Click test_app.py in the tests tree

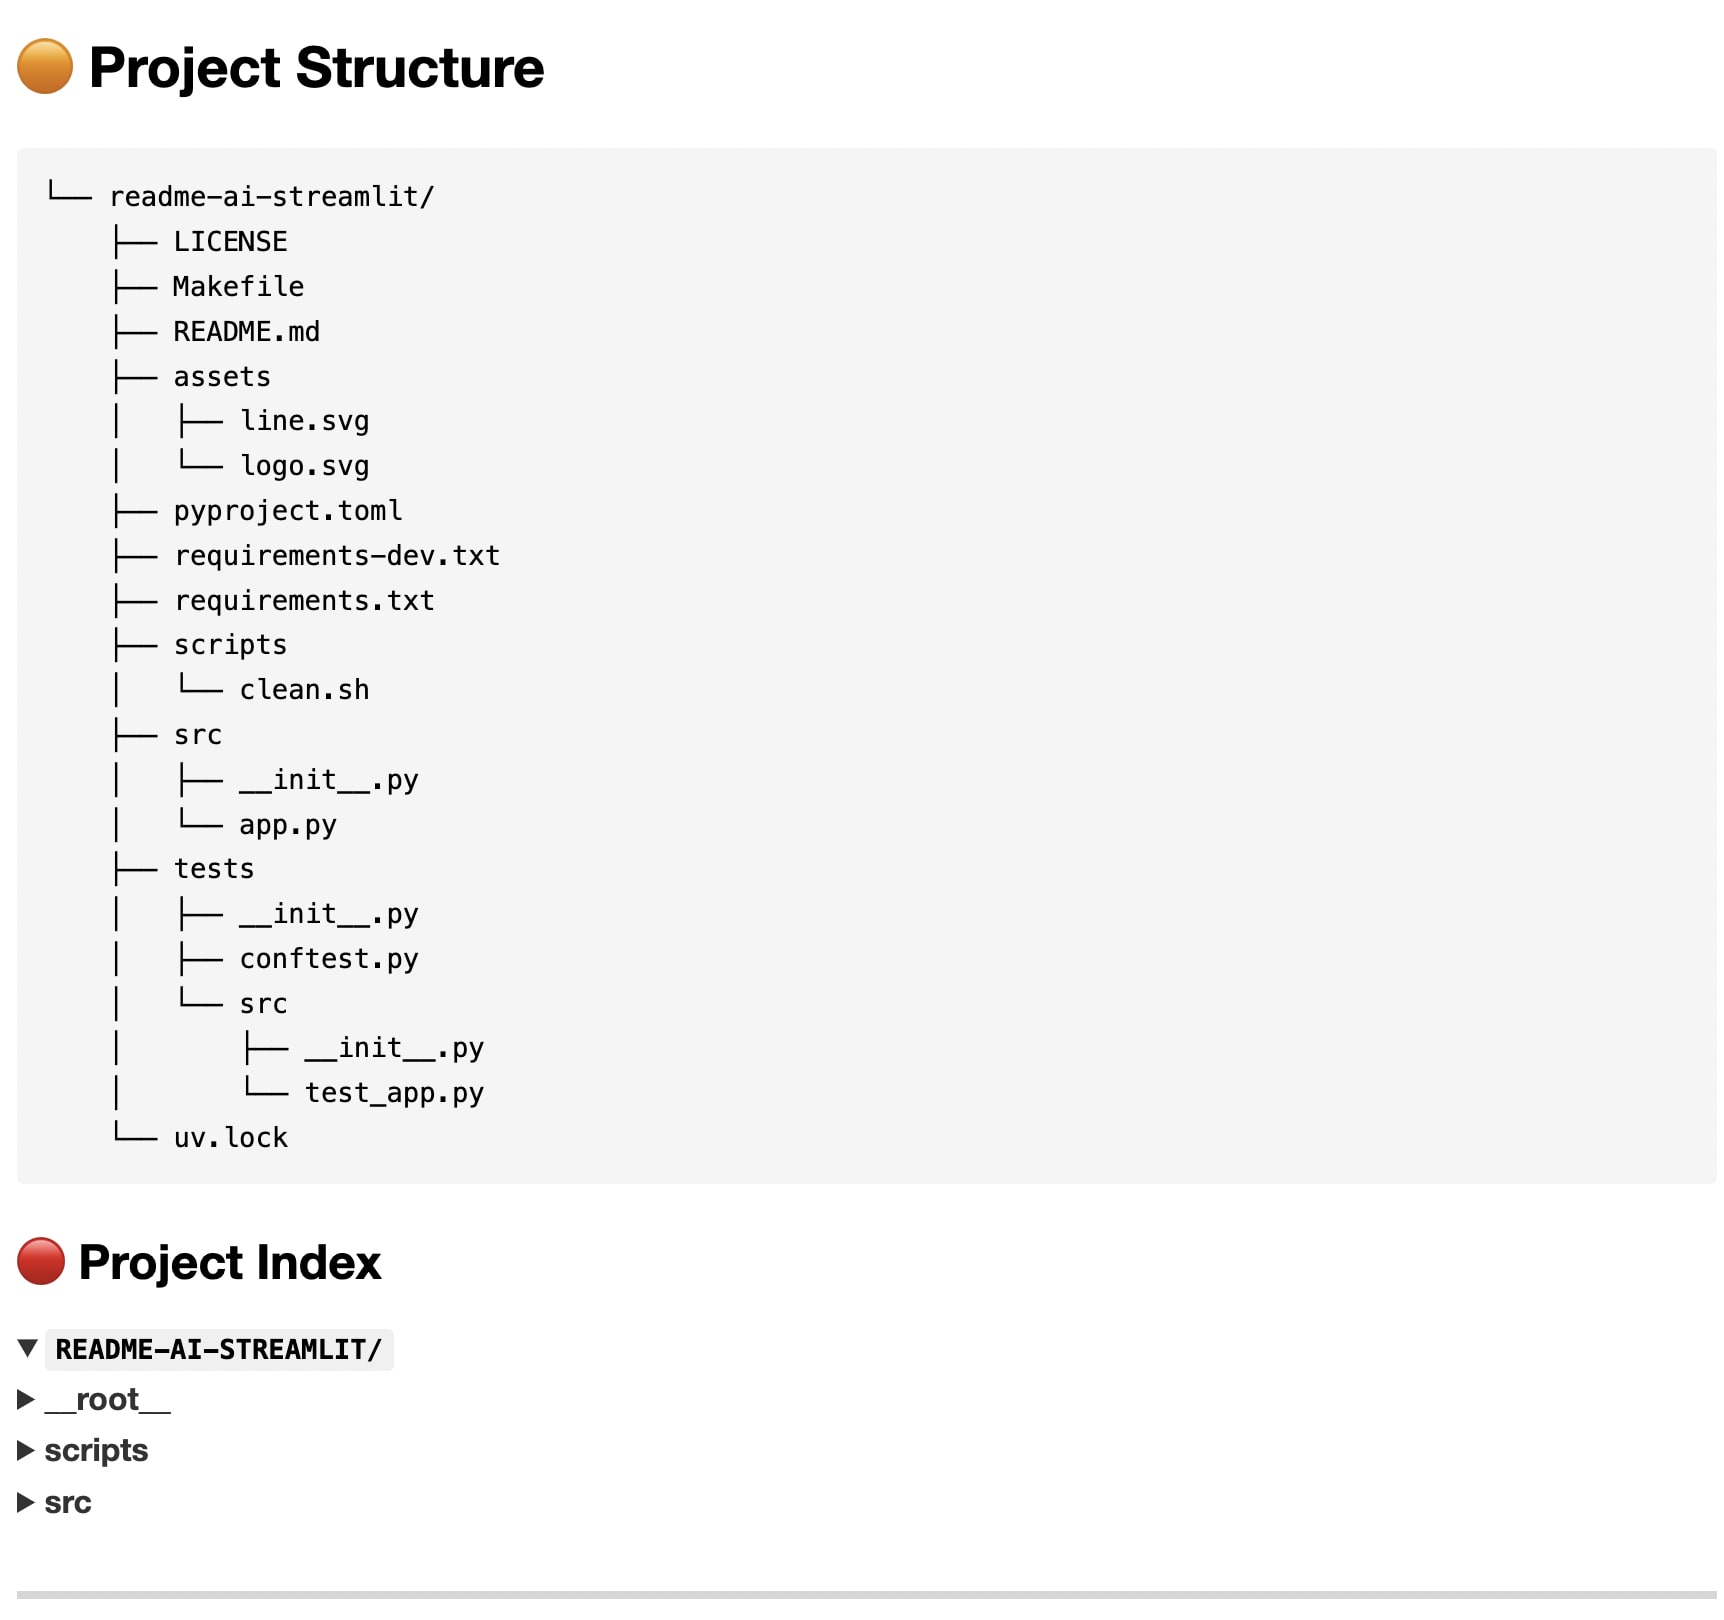pos(394,1093)
